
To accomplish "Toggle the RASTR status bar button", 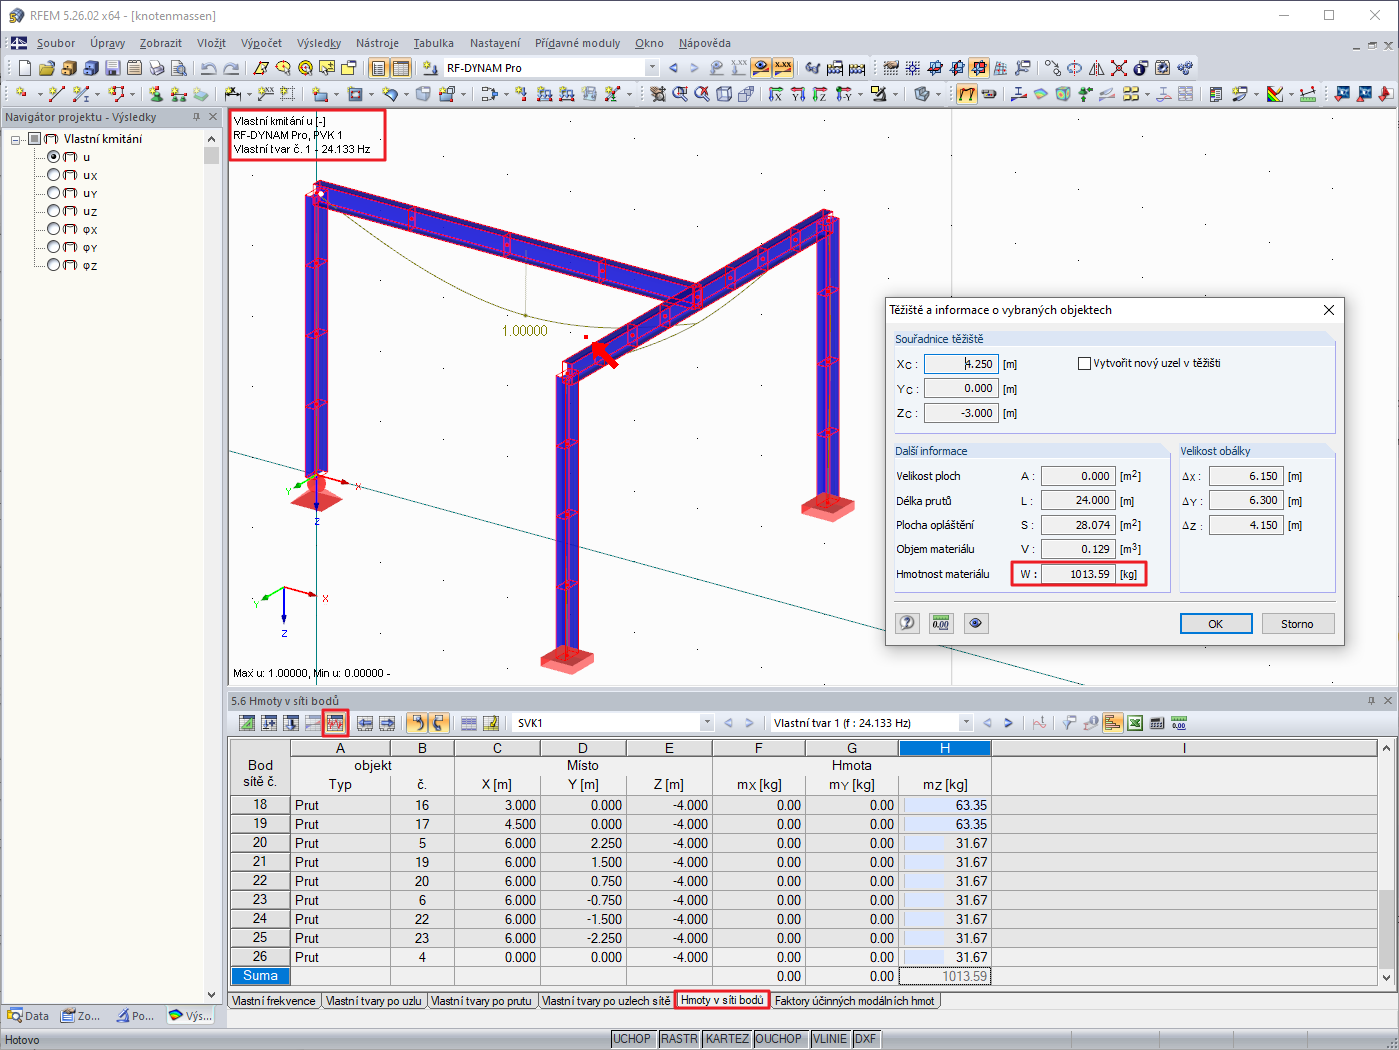I will (679, 1039).
